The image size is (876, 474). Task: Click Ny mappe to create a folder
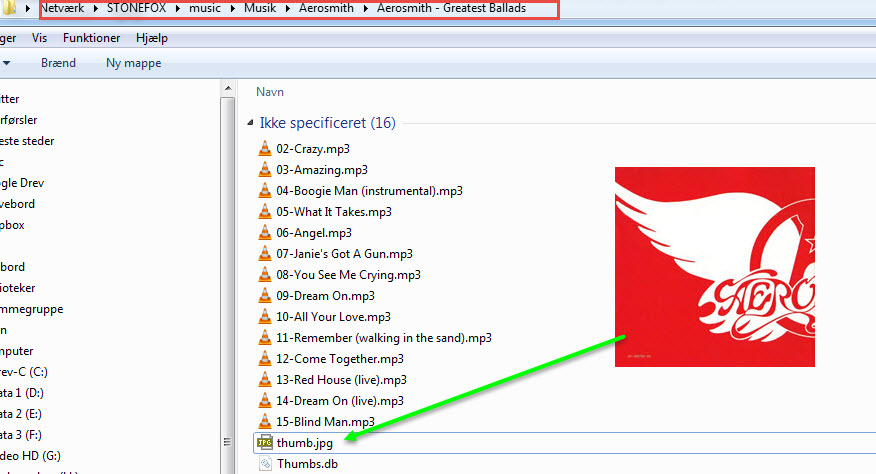coord(134,63)
